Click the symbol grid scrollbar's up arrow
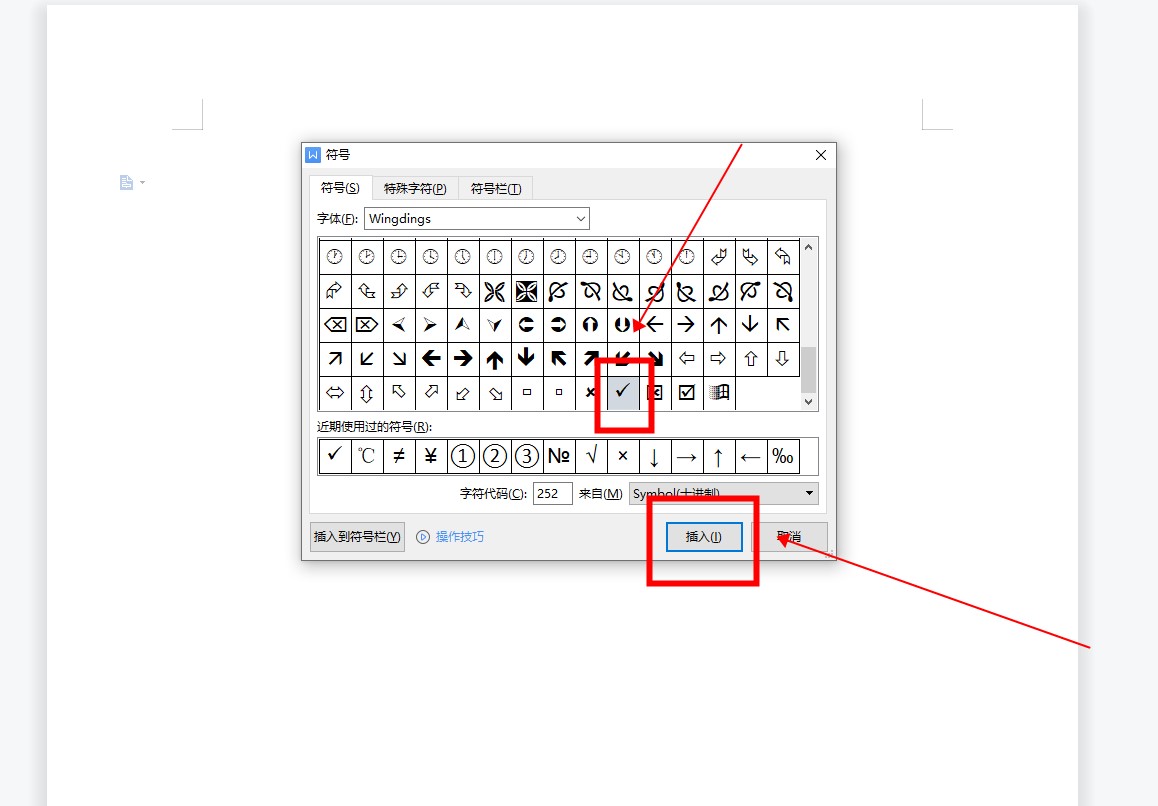This screenshot has height=806, width=1158. pos(809,246)
